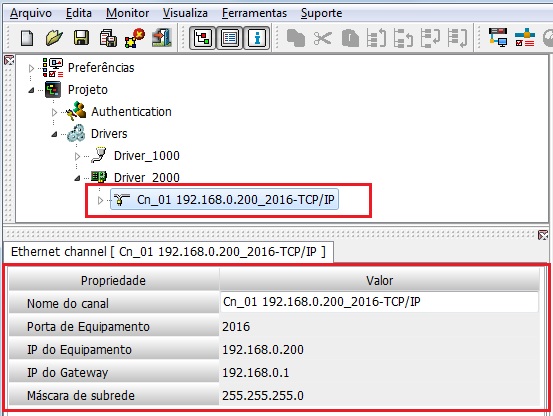
Task: Collapse the Drivers tree node
Action: [54, 134]
